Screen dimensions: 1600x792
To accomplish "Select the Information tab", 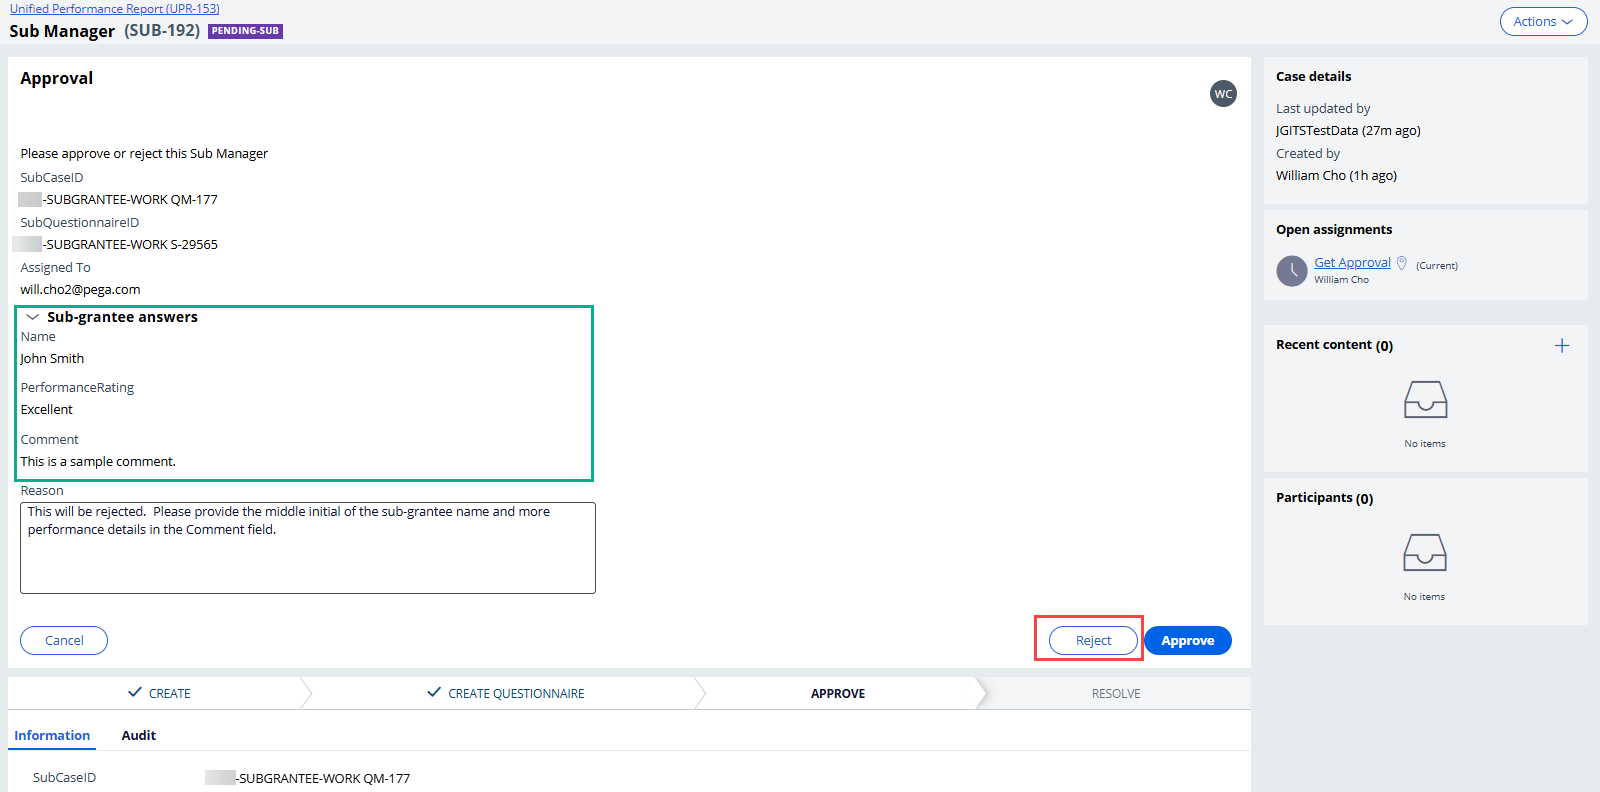I will 52,736.
